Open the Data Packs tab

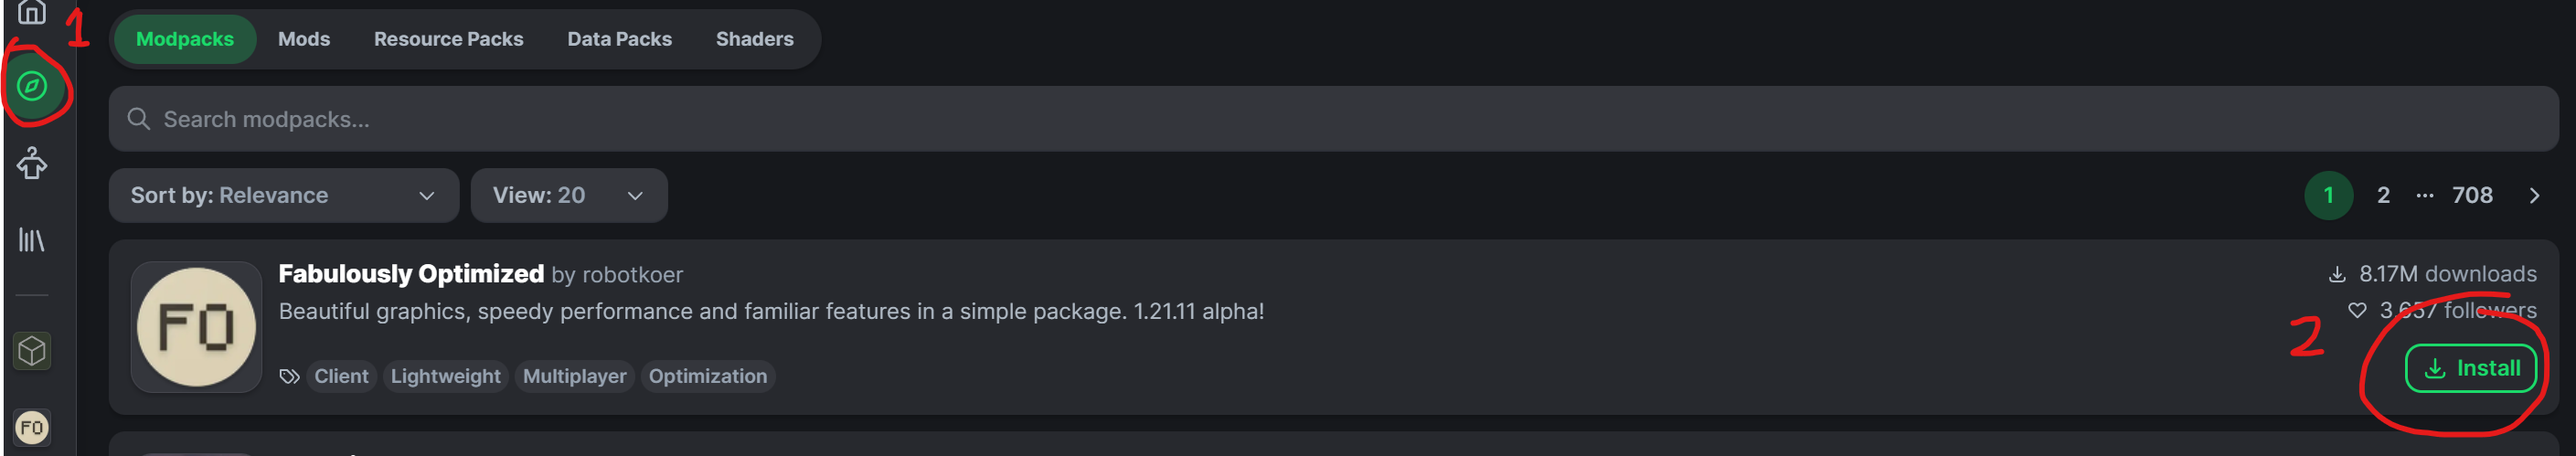coord(619,39)
